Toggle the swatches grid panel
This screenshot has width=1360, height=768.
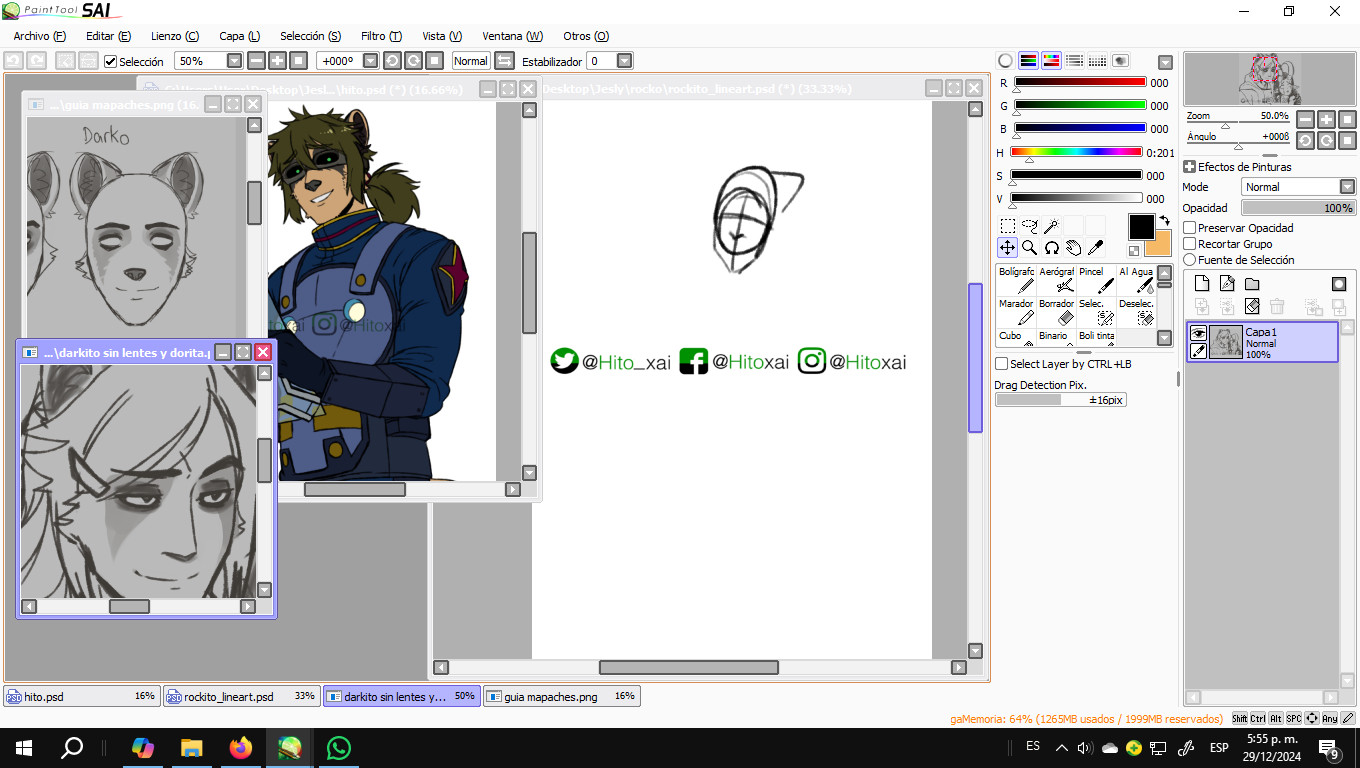pyautogui.click(x=1097, y=60)
